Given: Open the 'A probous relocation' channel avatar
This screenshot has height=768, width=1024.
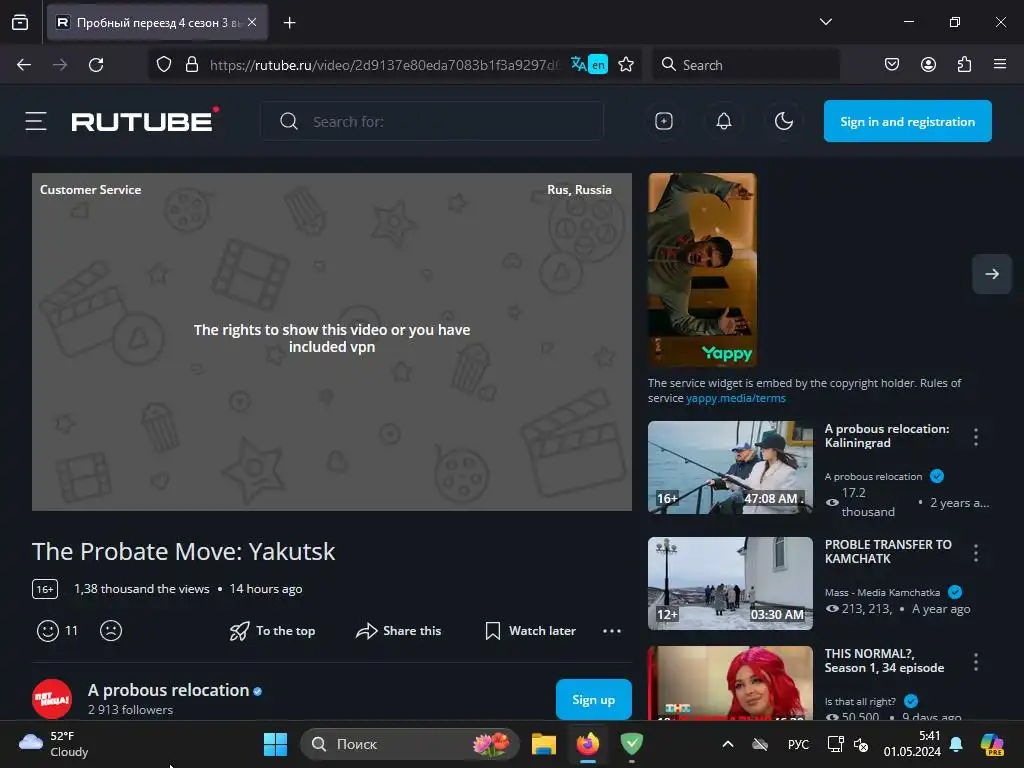Looking at the screenshot, I should coord(52,699).
